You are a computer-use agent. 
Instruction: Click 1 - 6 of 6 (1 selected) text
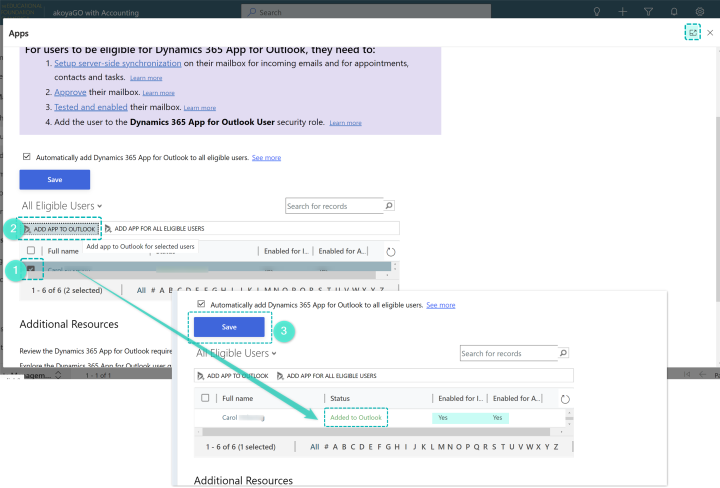point(241,447)
